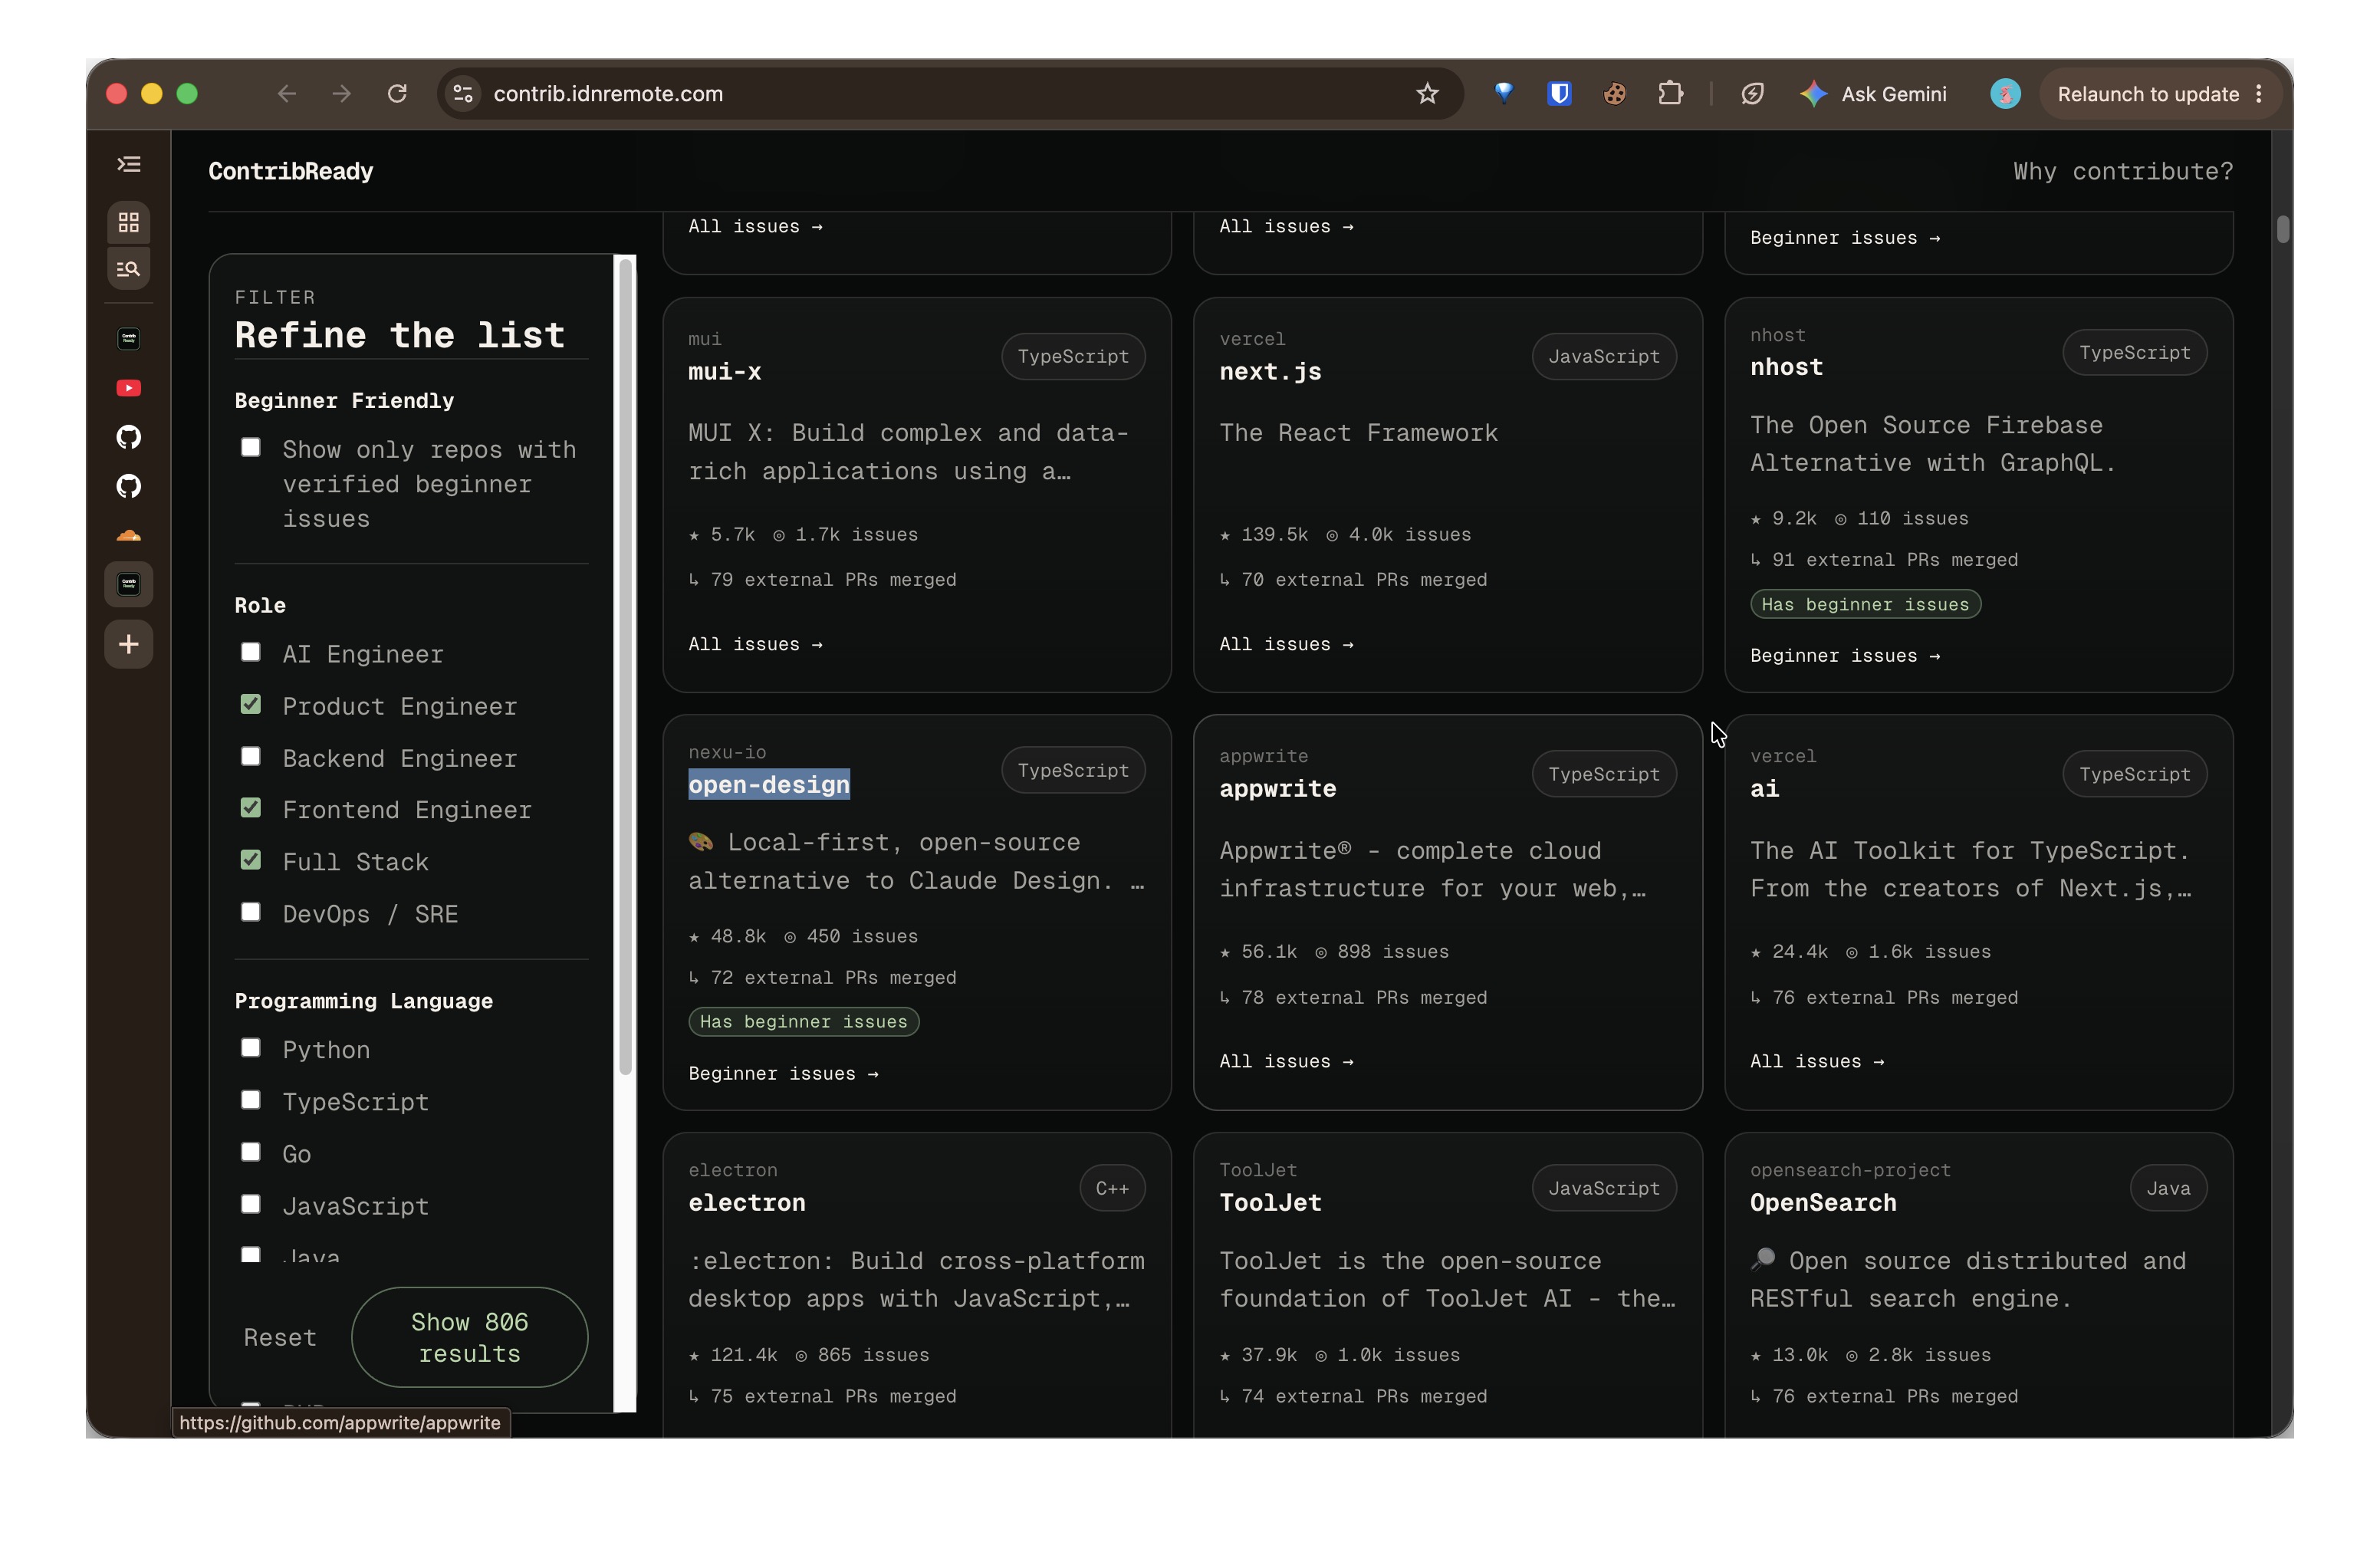Screen dimensions: 2380x1552
Task: Click the Java tag on OpenSearch card
Action: point(2168,1188)
